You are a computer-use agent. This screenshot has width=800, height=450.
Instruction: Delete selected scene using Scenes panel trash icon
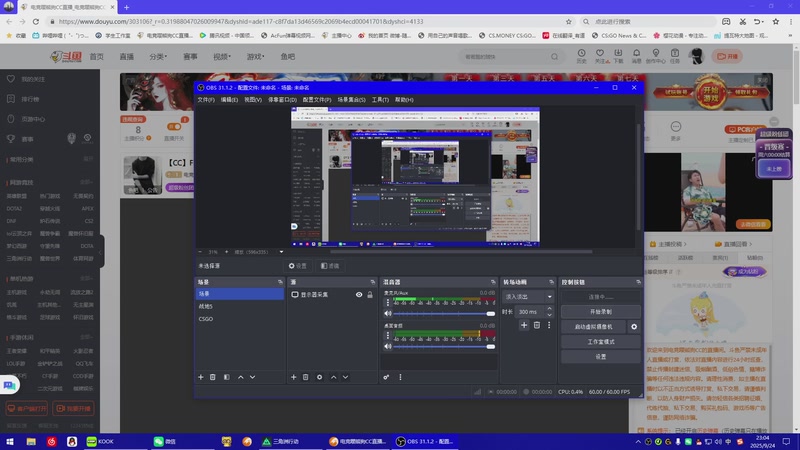213,377
